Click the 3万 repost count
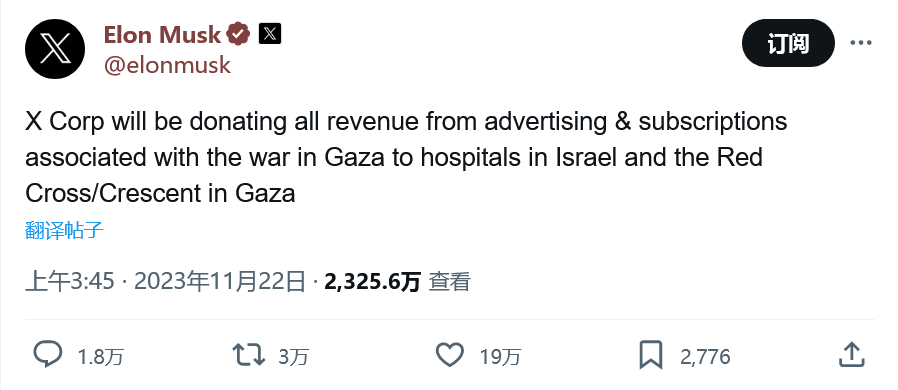Viewport: 898px width, 390px height. pos(294,357)
